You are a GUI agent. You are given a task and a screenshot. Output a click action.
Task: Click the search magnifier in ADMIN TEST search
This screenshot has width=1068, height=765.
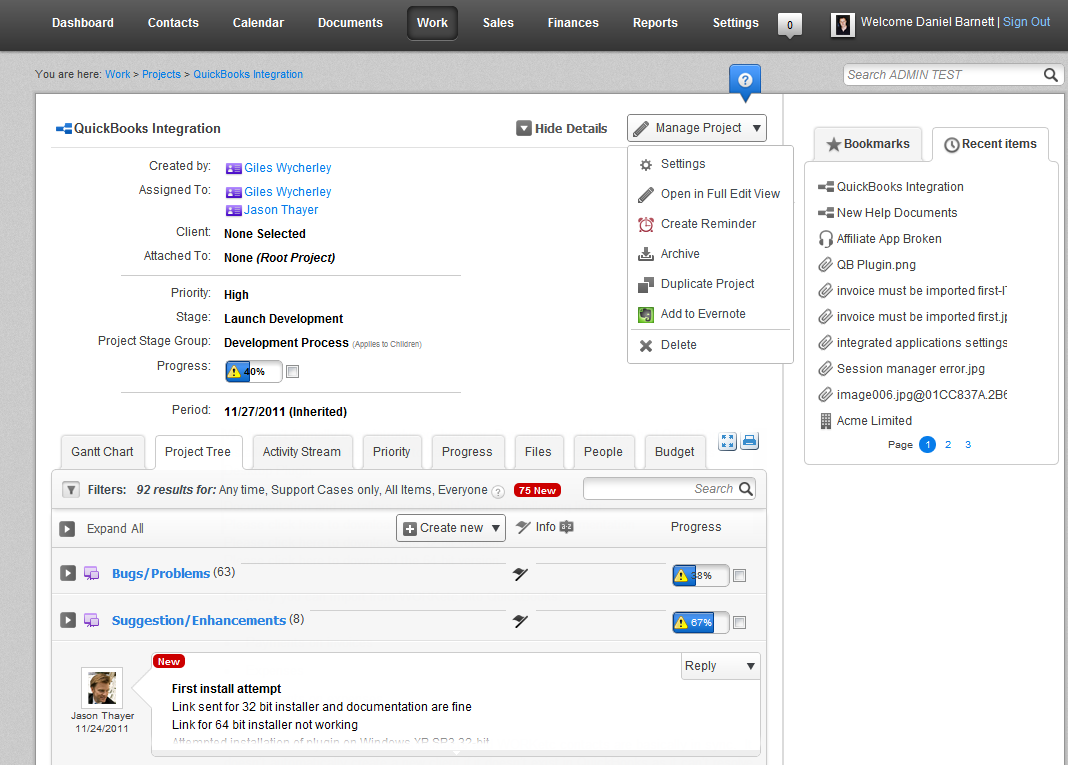[x=1051, y=75]
